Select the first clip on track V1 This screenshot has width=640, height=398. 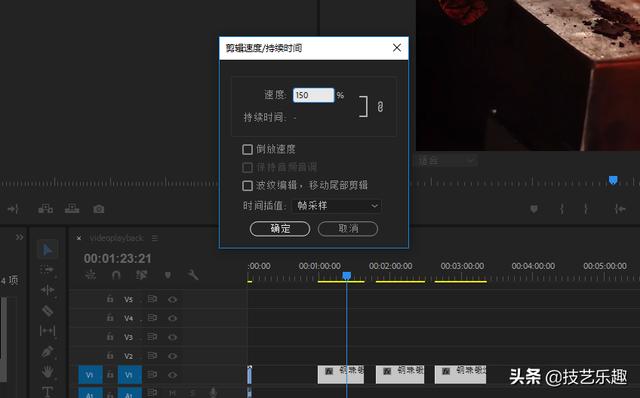(340, 374)
